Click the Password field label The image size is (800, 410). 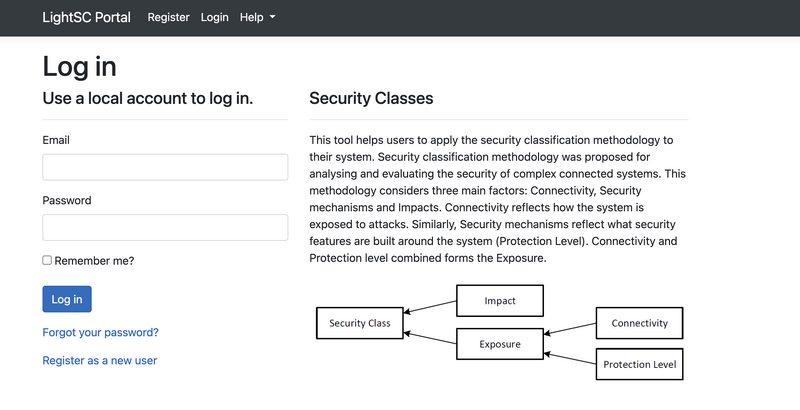click(x=67, y=200)
